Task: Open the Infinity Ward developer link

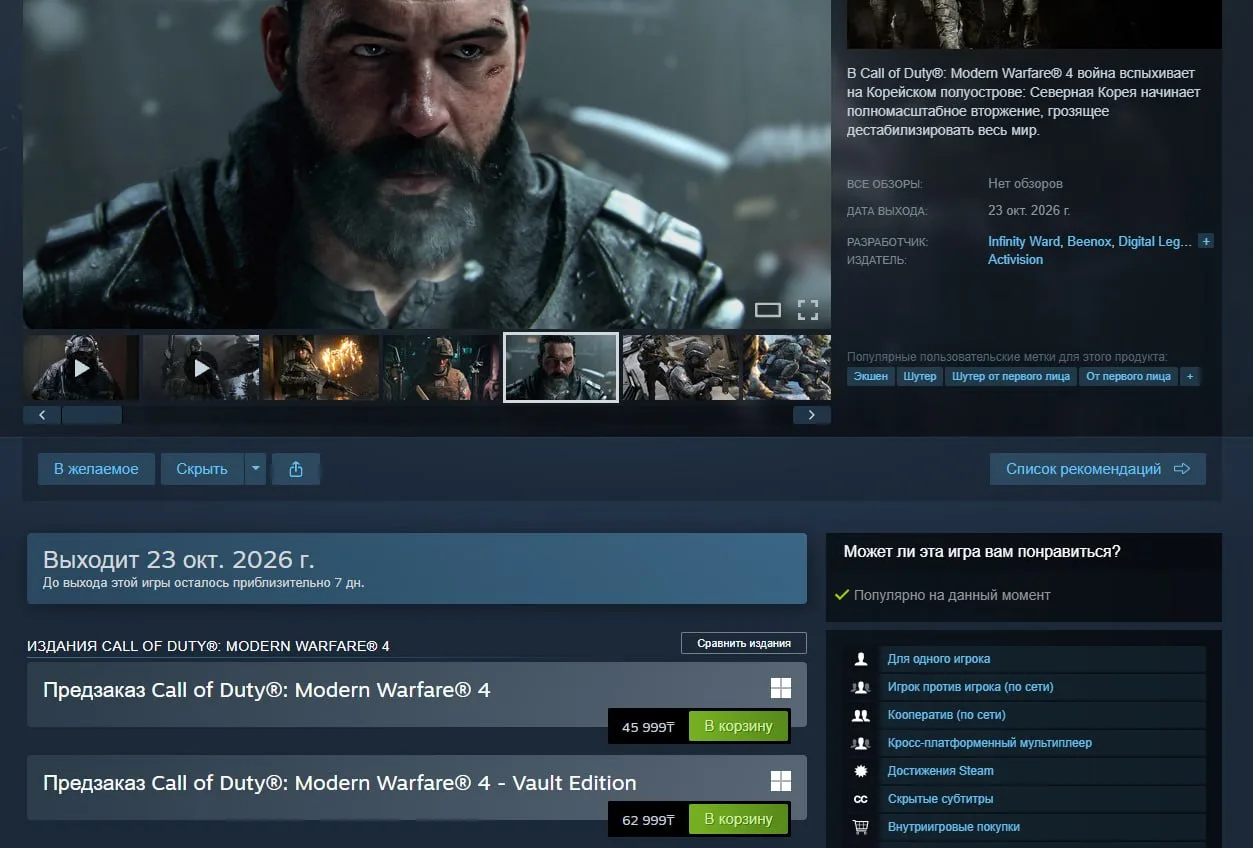Action: pyautogui.click(x=1024, y=242)
